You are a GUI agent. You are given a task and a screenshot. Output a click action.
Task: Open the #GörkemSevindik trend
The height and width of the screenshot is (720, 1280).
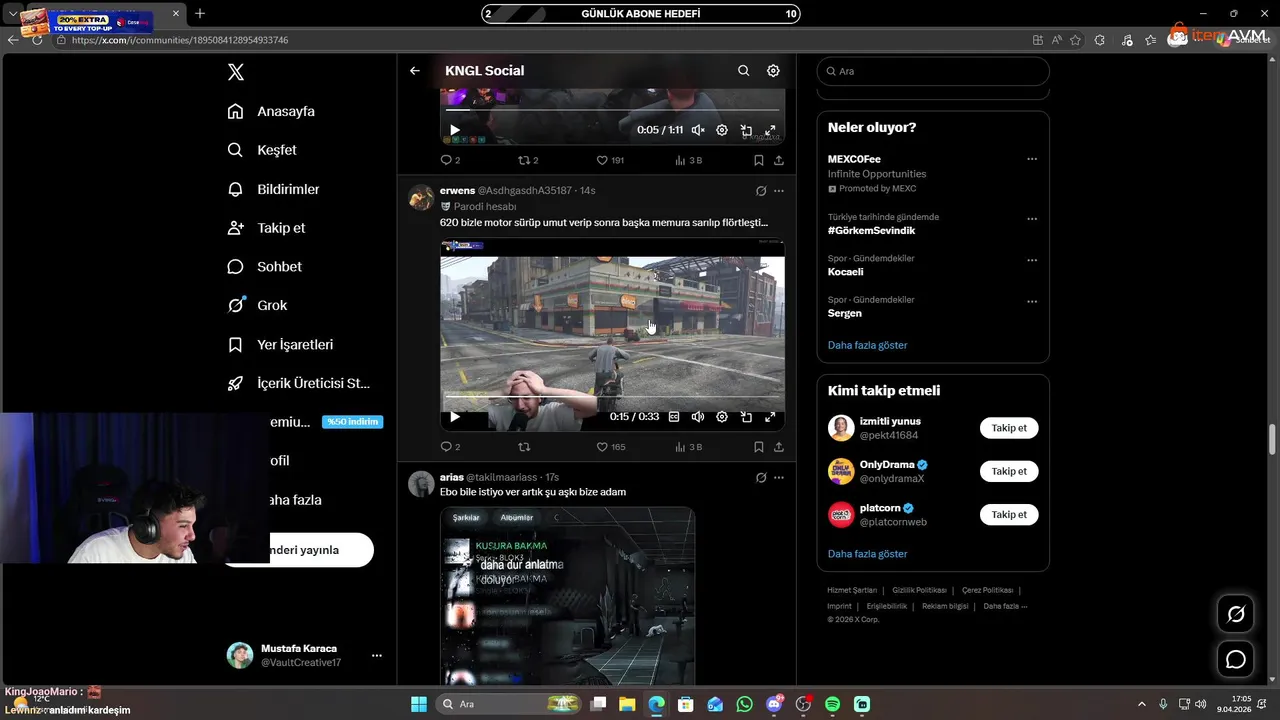pyautogui.click(x=871, y=231)
